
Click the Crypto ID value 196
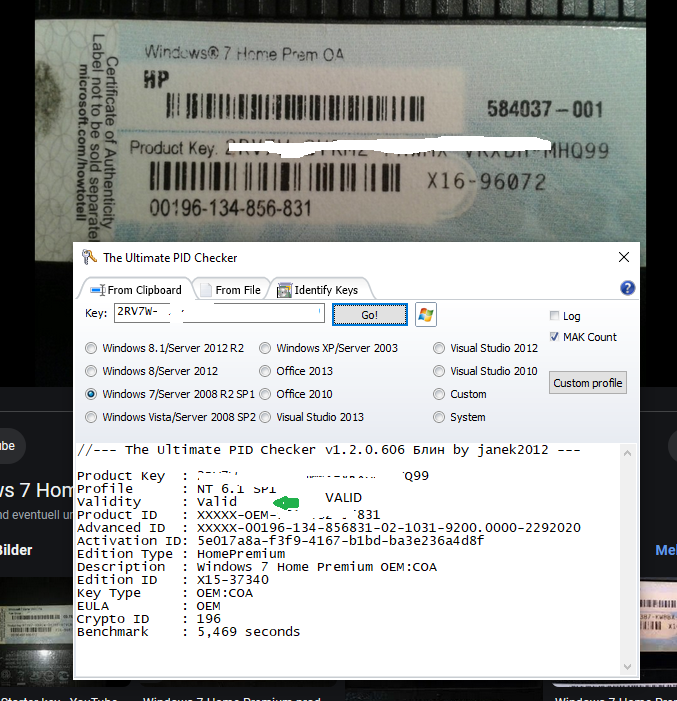pos(208,619)
